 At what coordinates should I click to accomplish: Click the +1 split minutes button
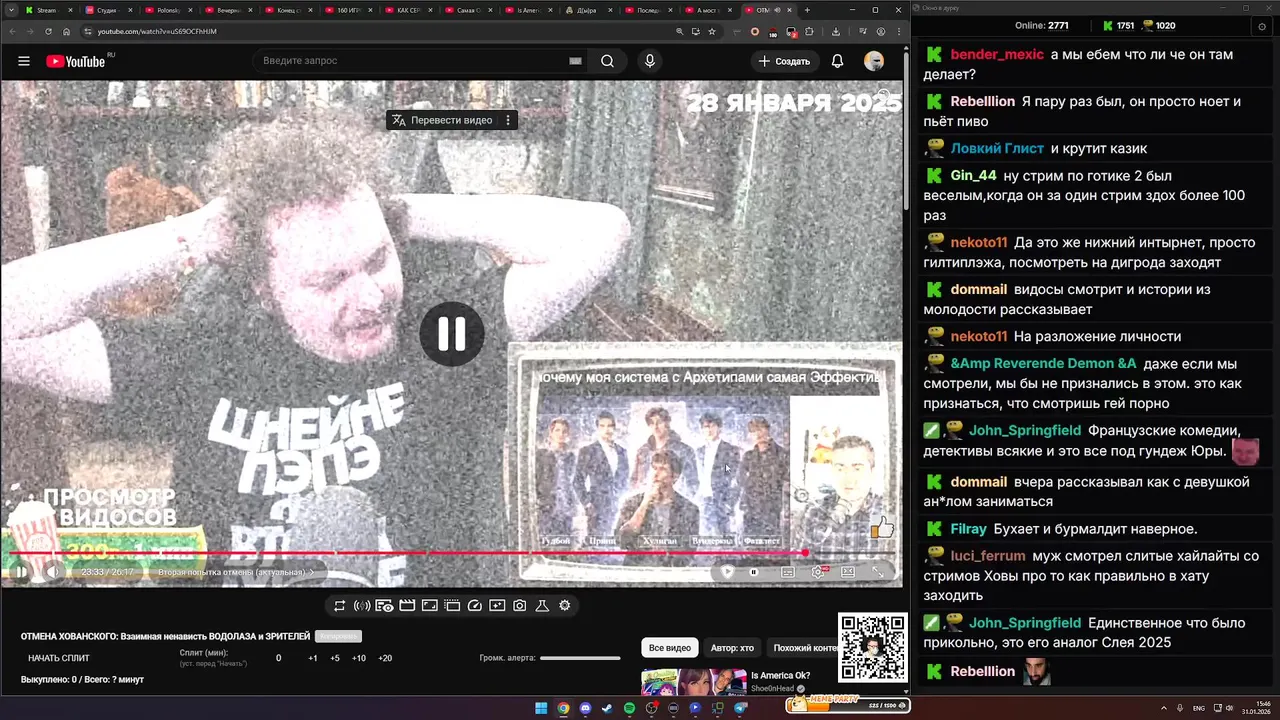coord(313,658)
